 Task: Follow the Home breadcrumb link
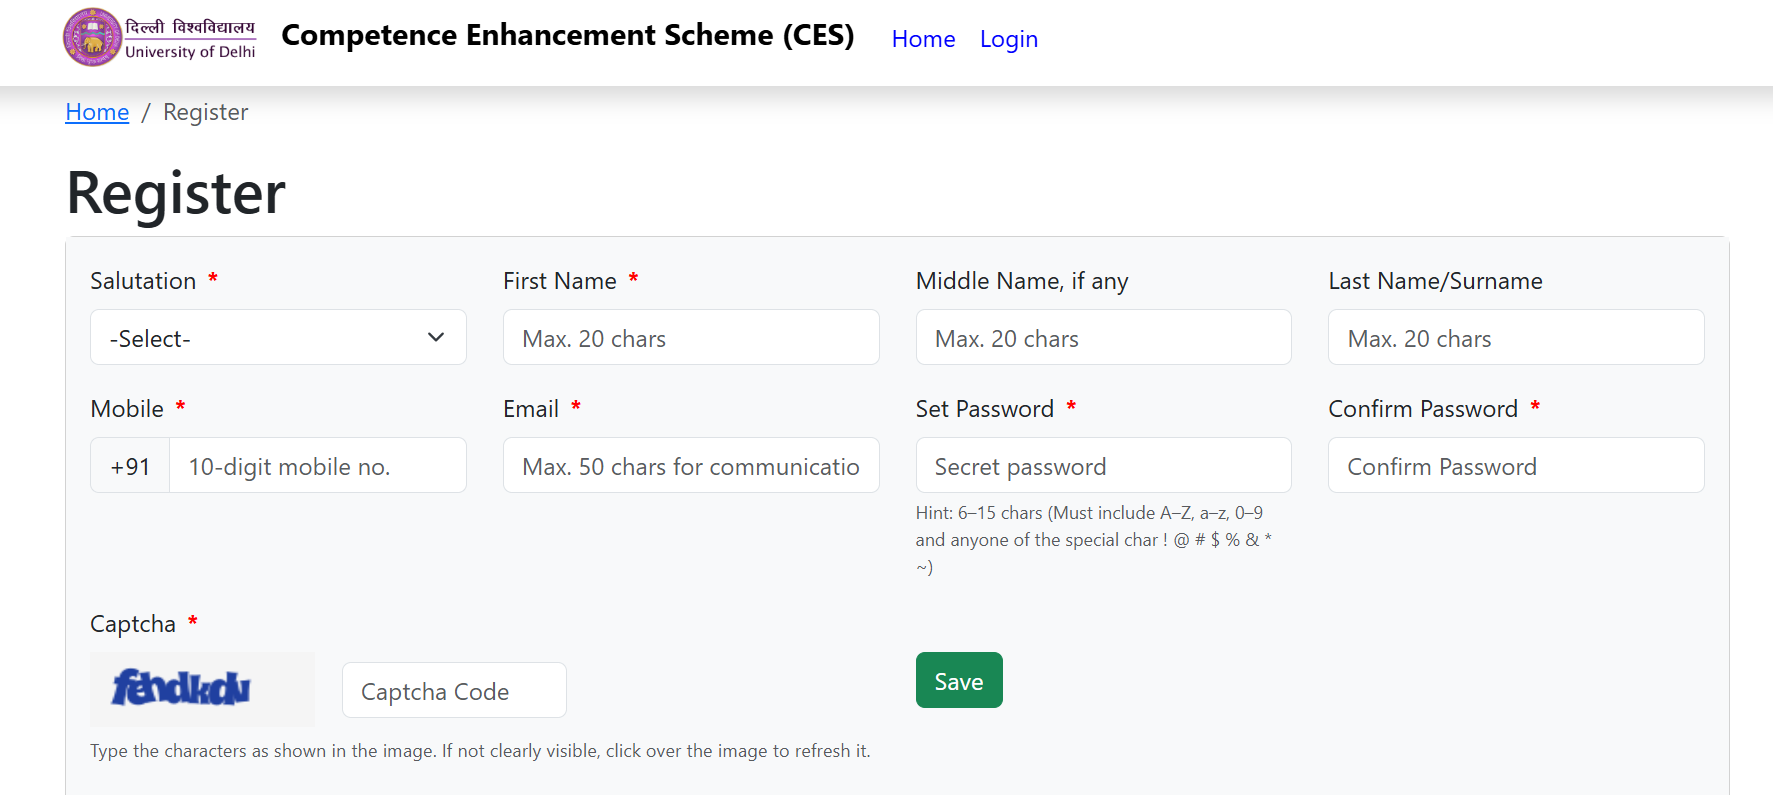(x=97, y=112)
